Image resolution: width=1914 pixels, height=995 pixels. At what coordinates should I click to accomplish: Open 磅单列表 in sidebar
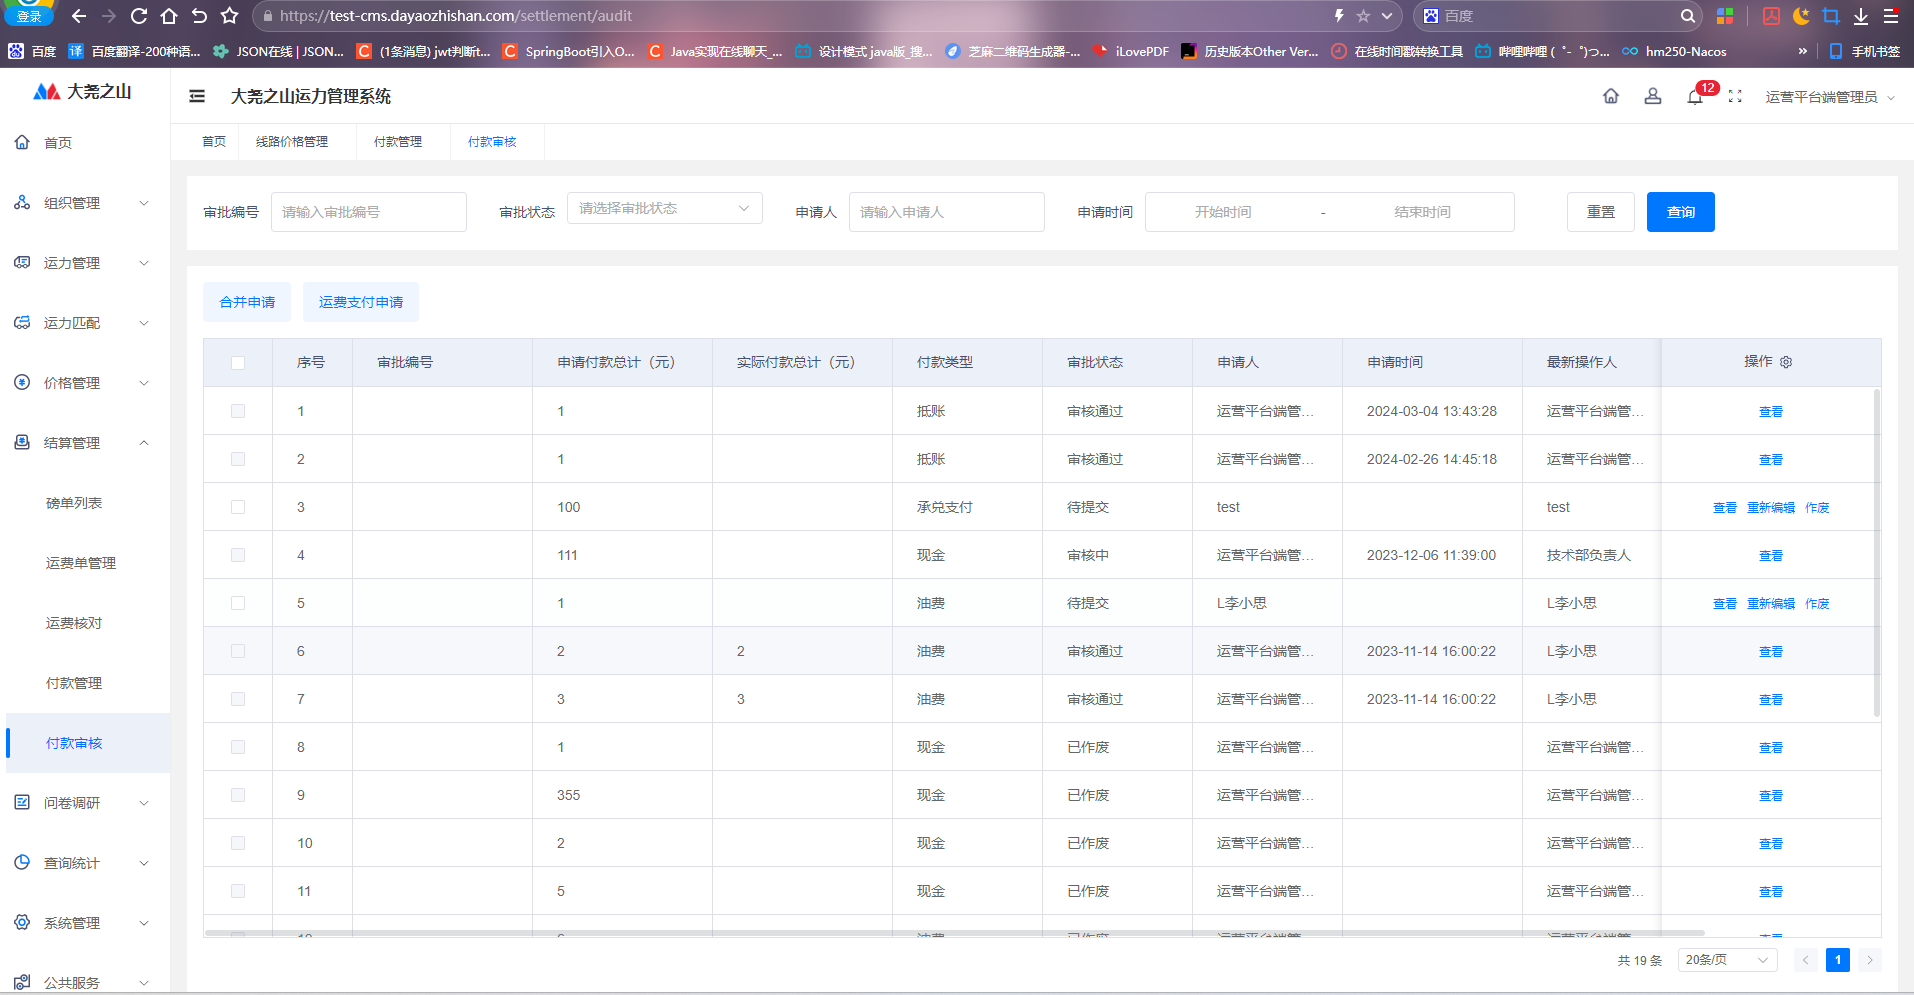pos(74,503)
